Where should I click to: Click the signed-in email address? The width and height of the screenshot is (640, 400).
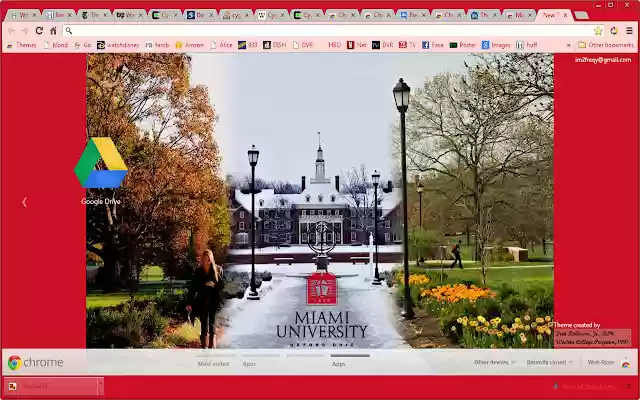click(603, 60)
